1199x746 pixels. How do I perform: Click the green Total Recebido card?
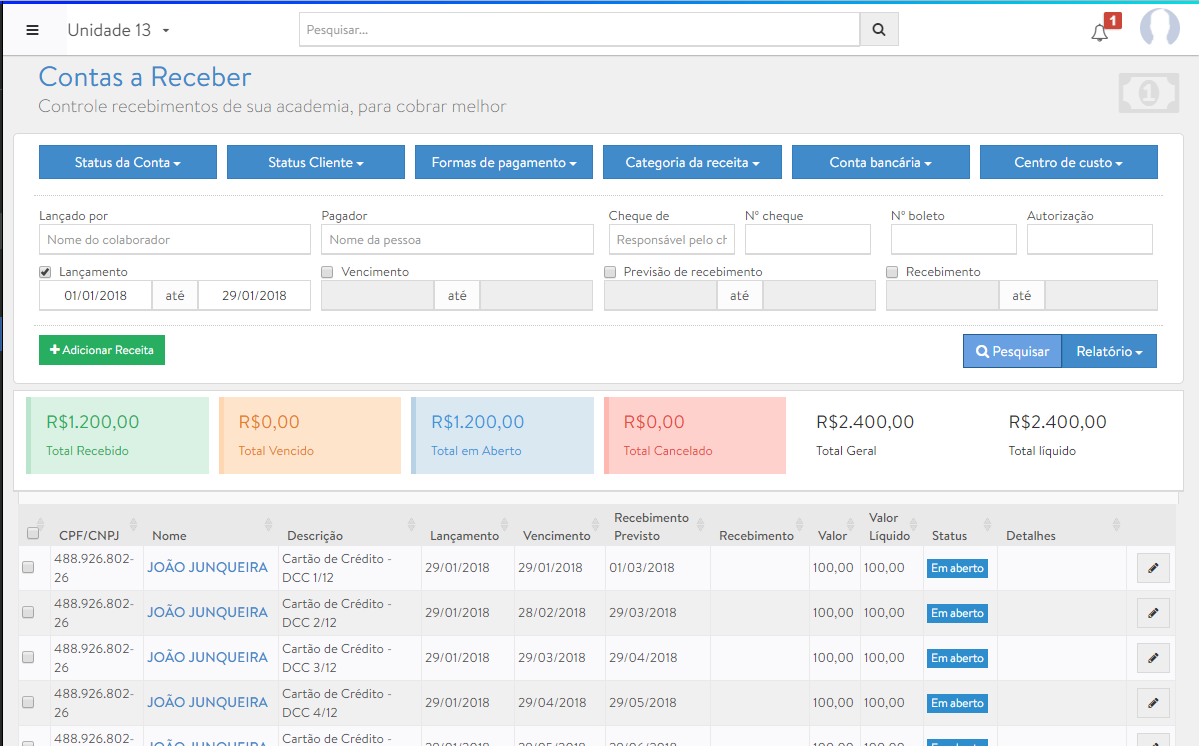[x=118, y=435]
